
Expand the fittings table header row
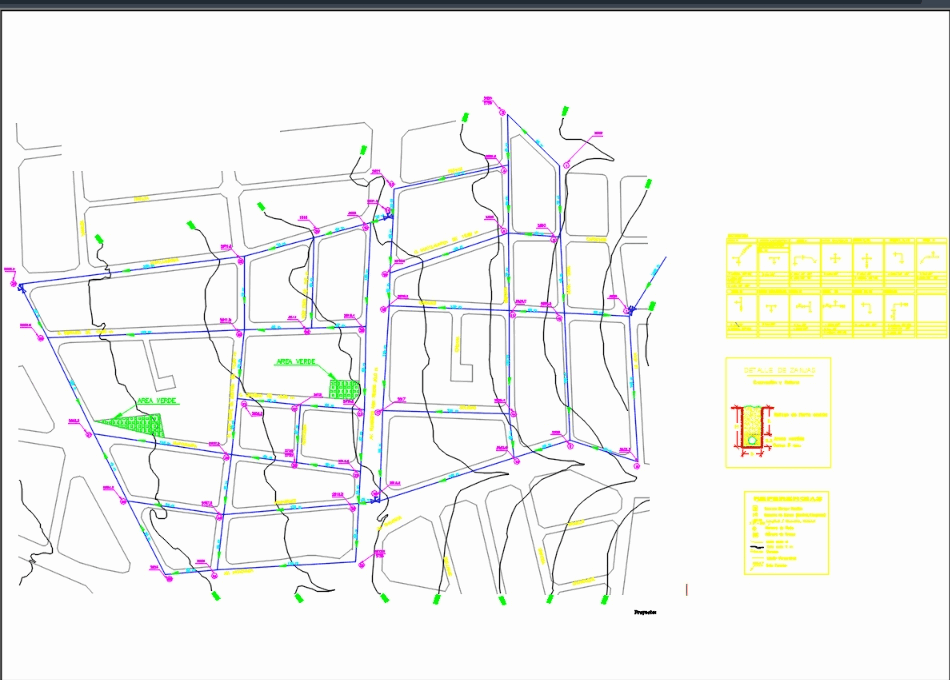coord(837,241)
